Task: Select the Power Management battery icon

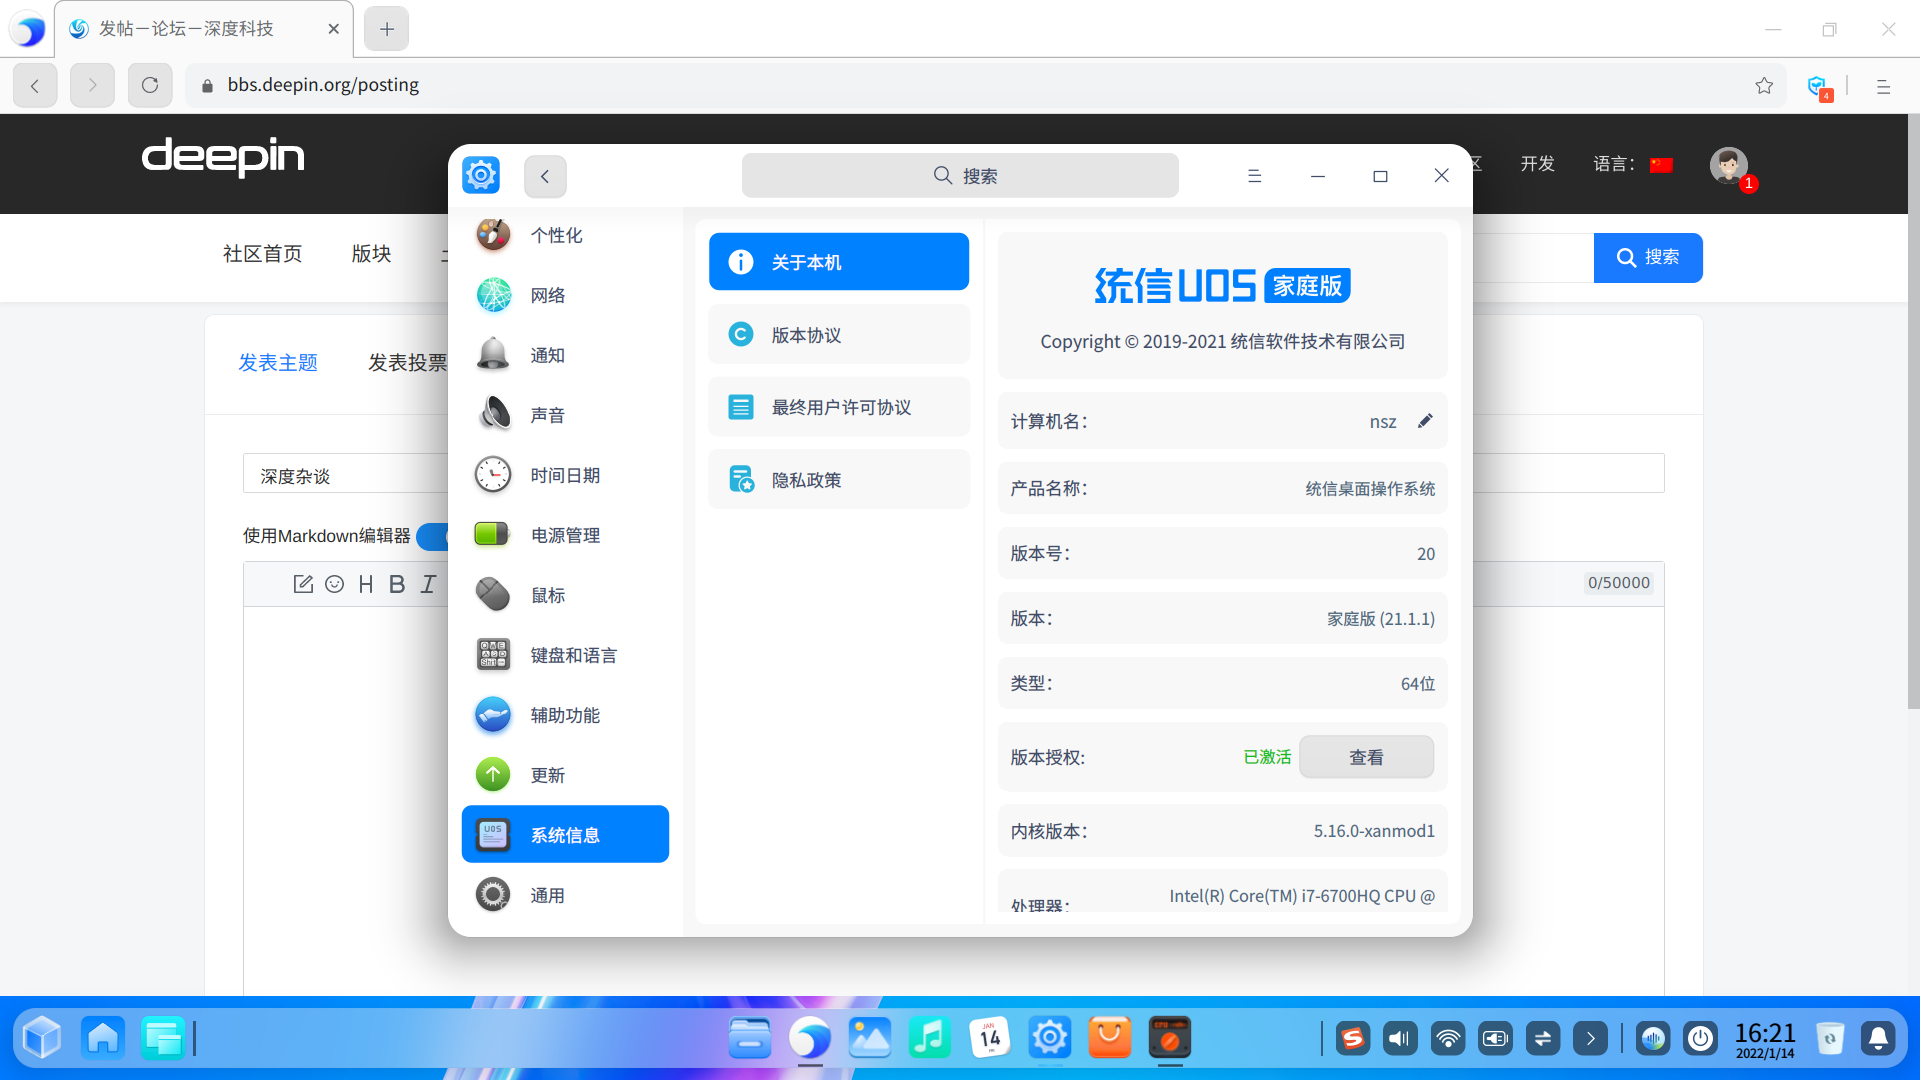Action: [x=492, y=534]
